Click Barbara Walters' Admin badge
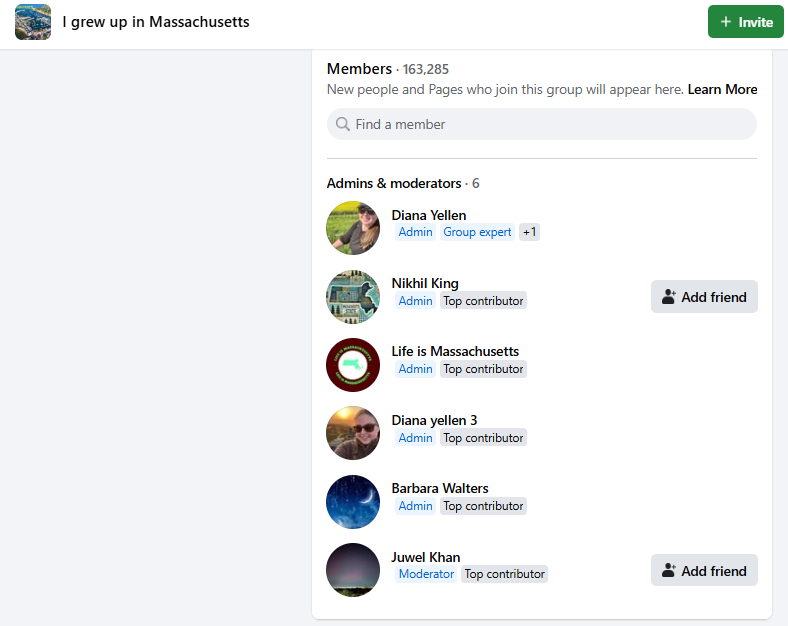 coord(415,506)
